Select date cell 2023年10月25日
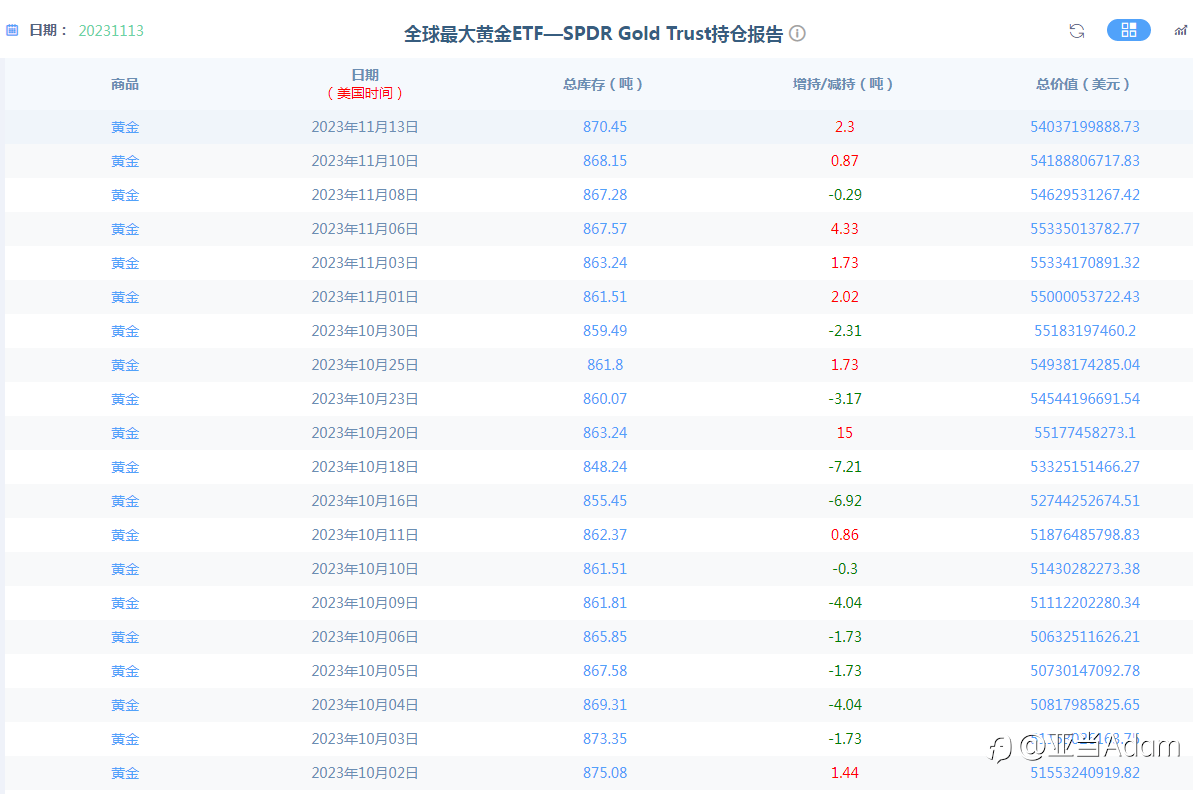 (364, 365)
